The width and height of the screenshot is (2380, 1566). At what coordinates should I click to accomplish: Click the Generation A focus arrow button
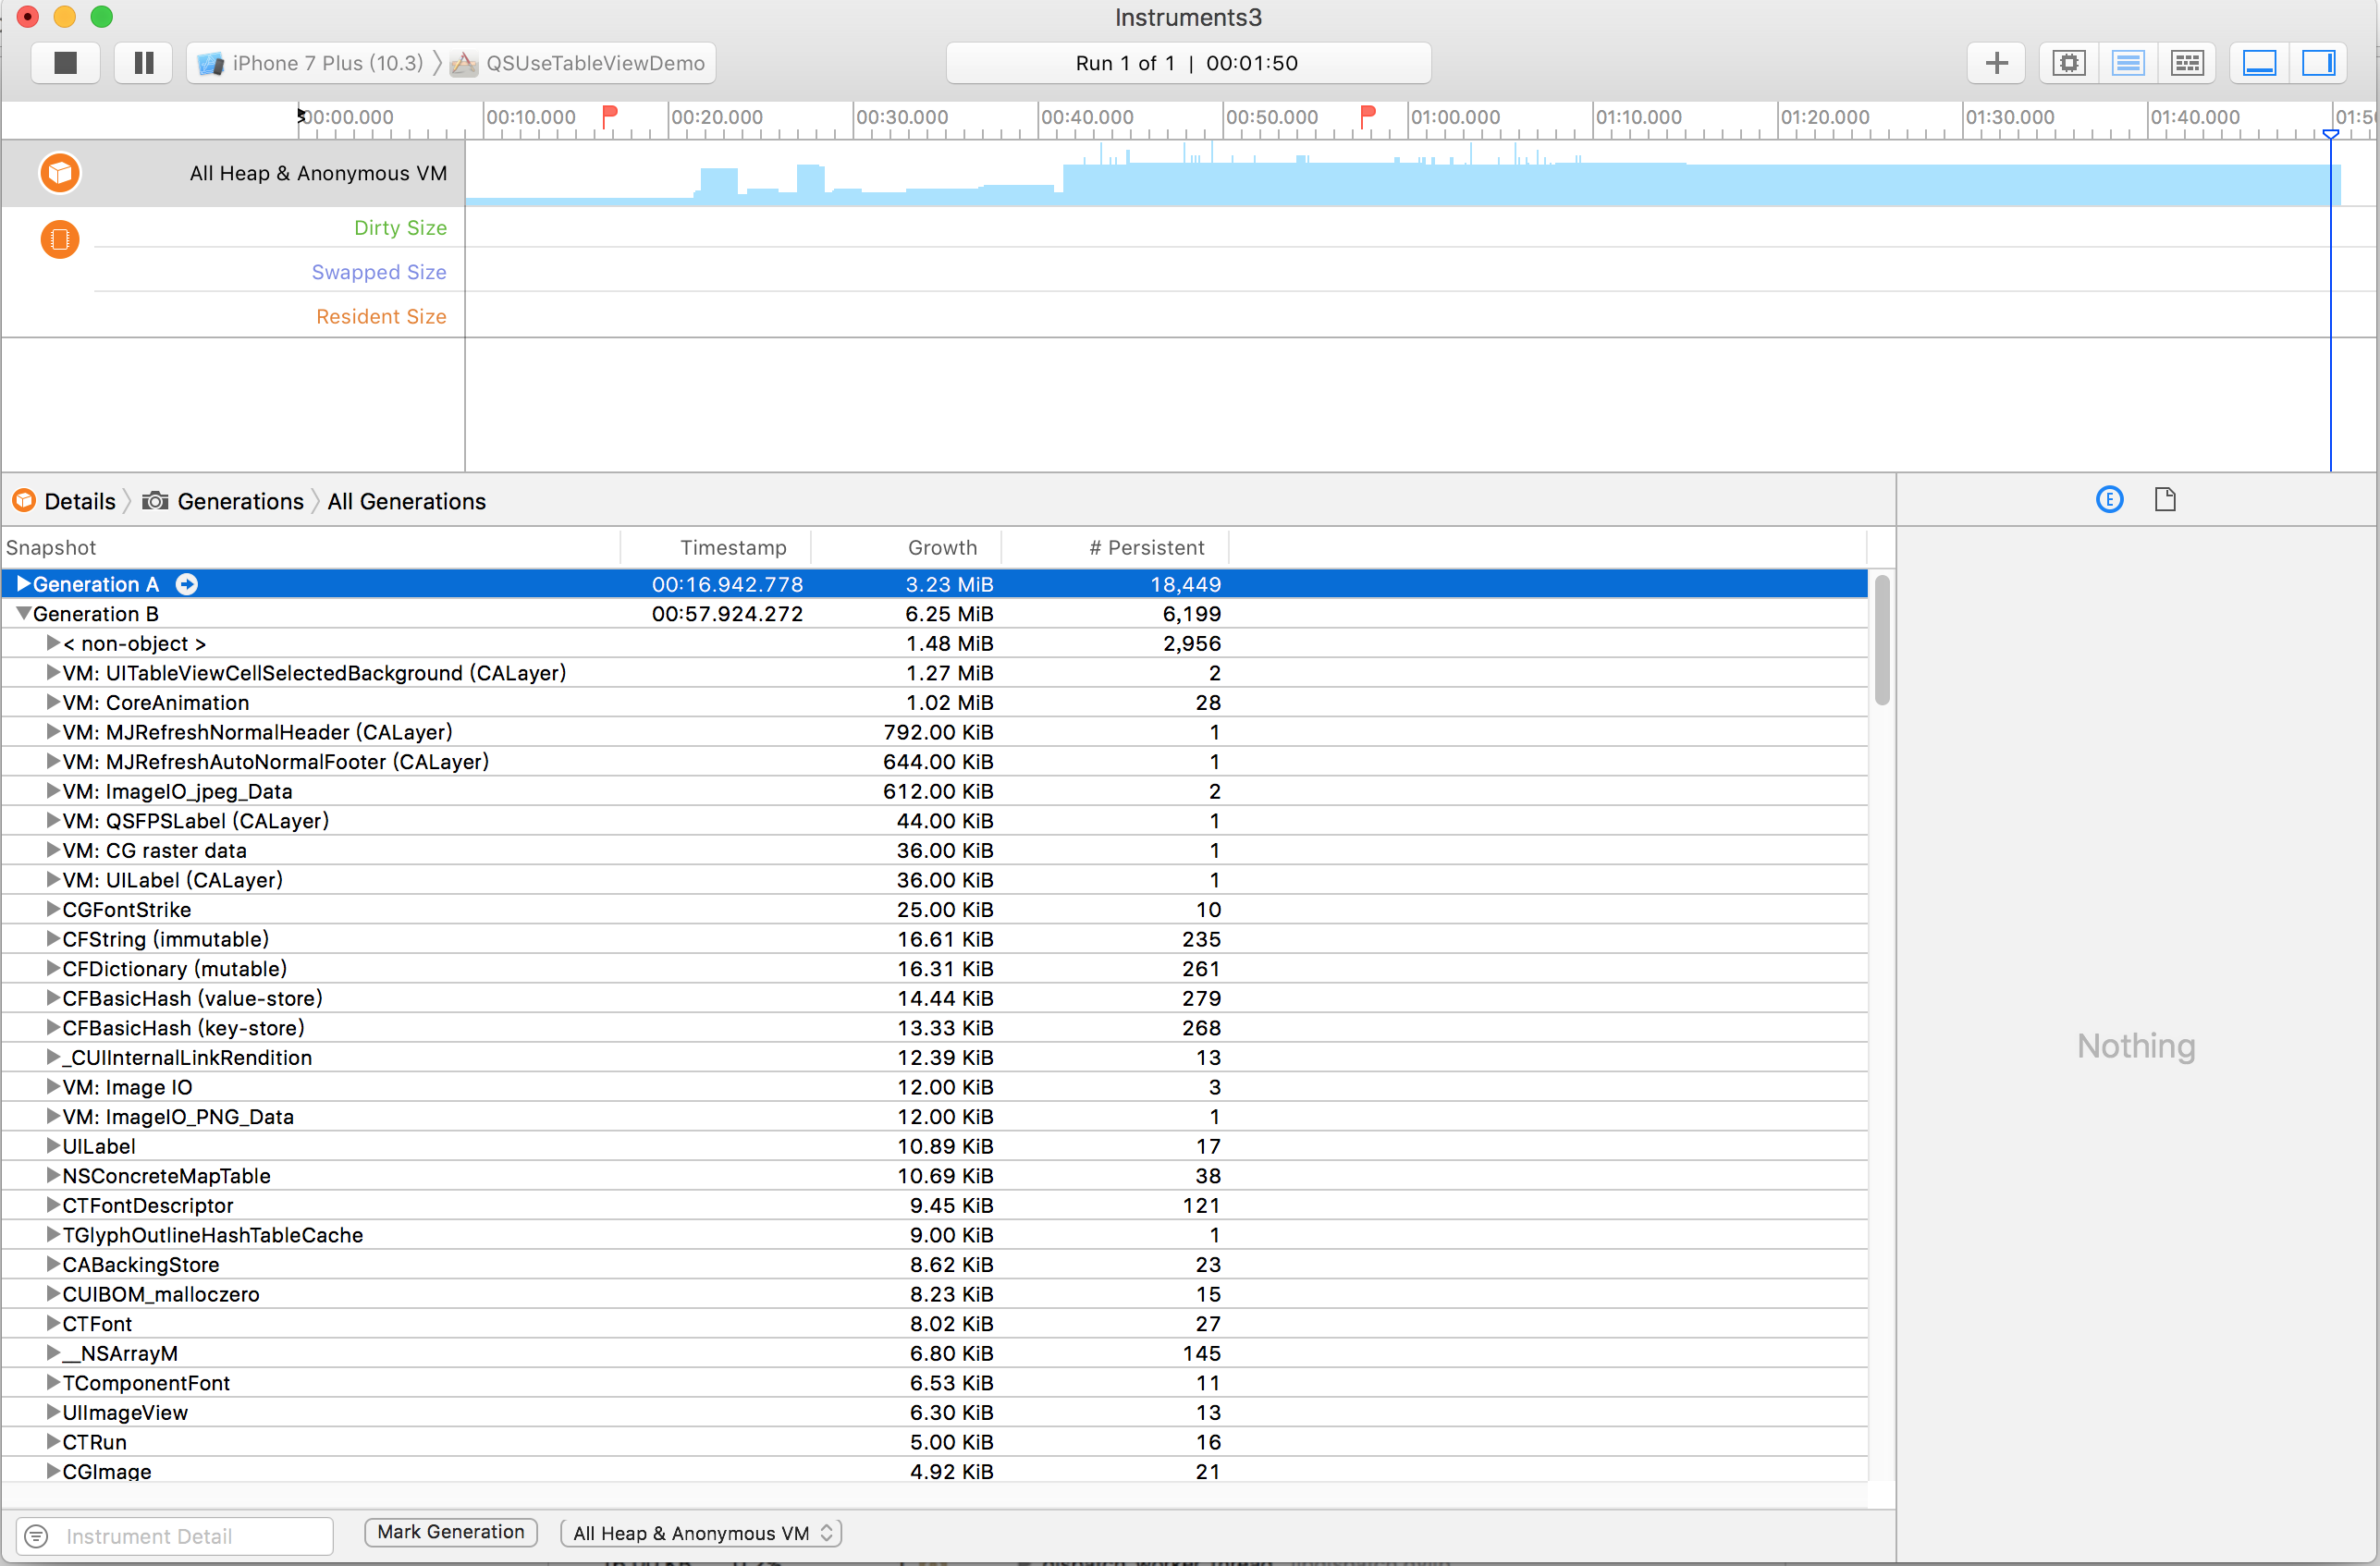point(187,584)
